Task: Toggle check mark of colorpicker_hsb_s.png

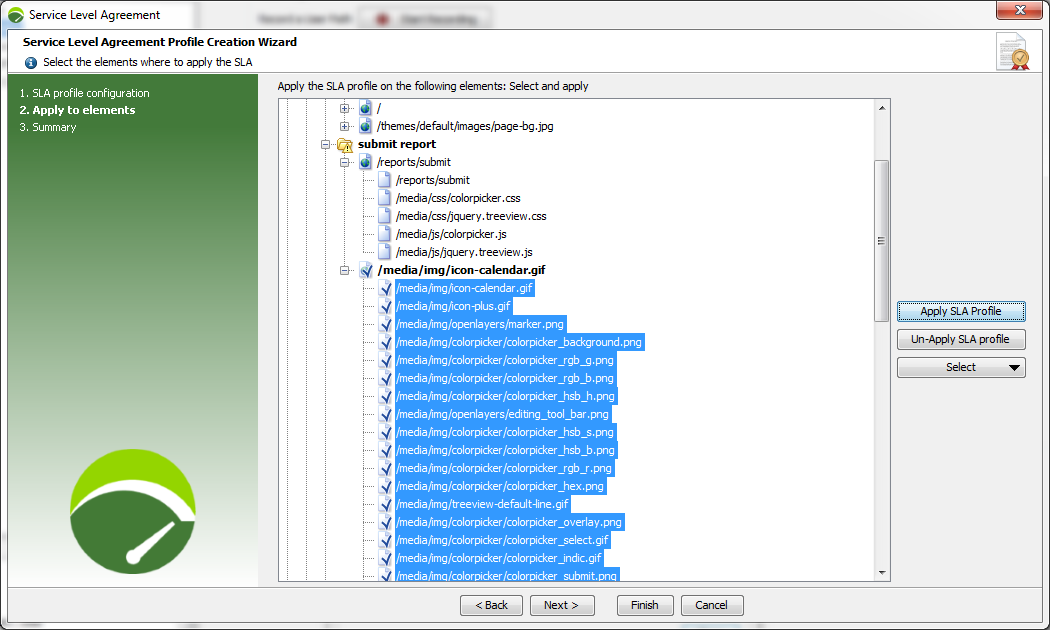Action: pos(385,432)
